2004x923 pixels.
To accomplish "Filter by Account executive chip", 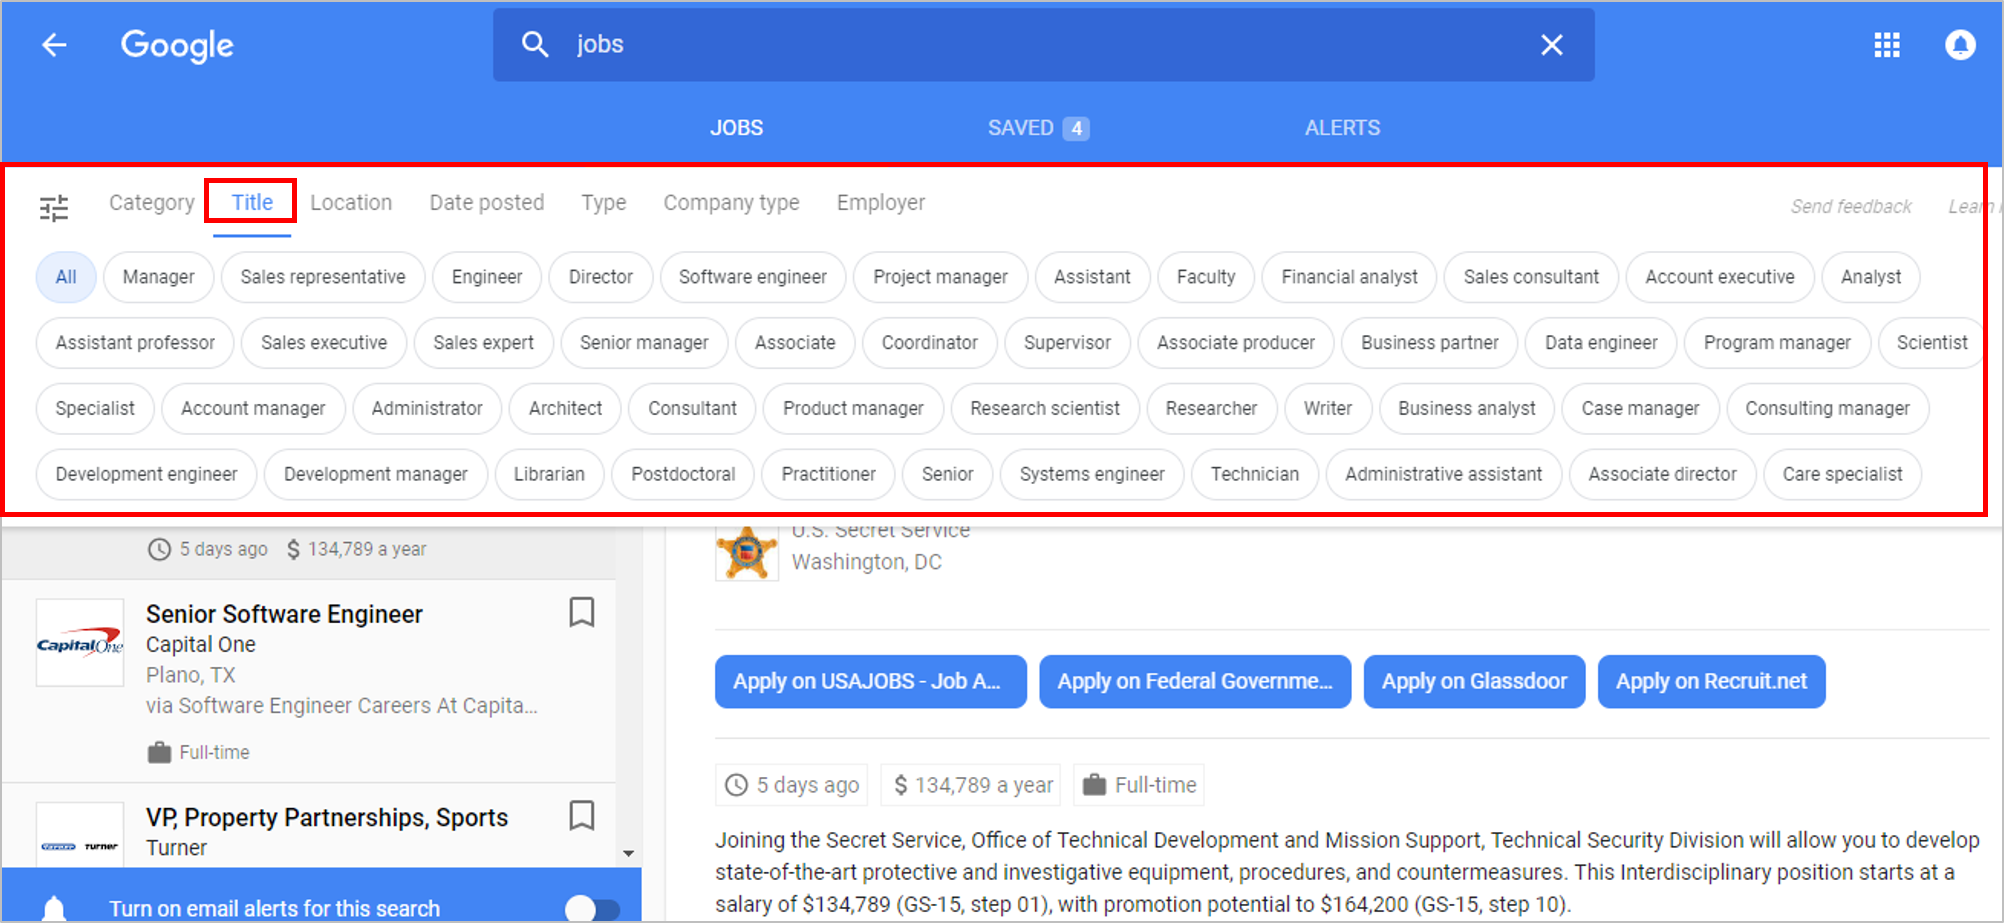I will pos(1720,277).
